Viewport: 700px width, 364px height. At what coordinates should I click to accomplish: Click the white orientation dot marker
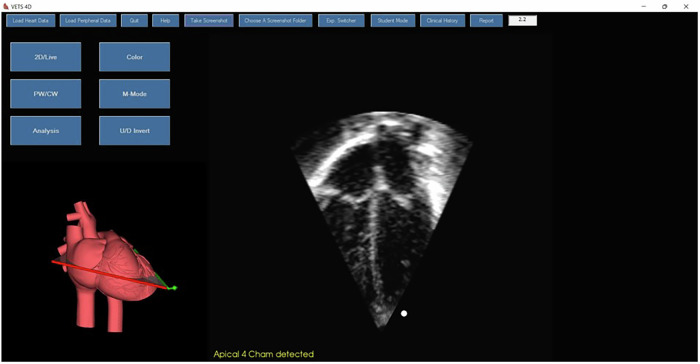(x=404, y=314)
